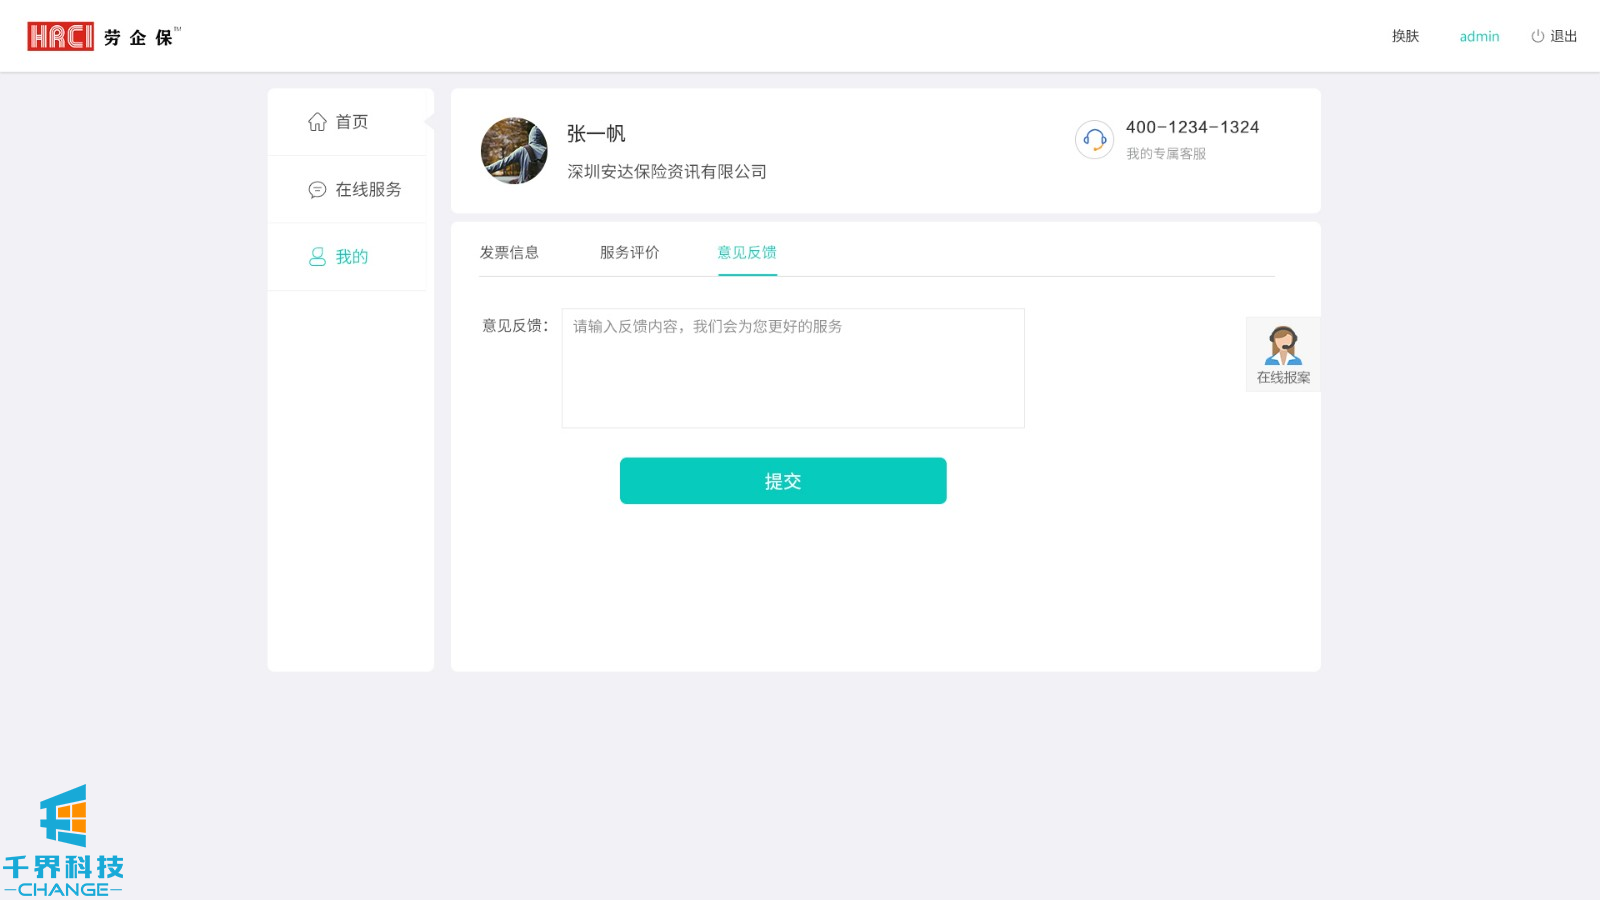
Task: Select the user icon beside 我的
Action: pos(317,257)
